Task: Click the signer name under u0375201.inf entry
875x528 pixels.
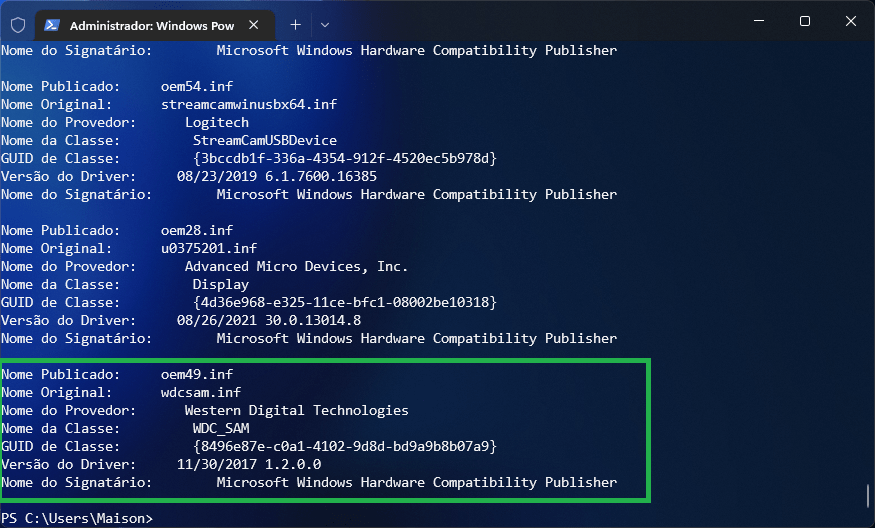Action: click(417, 338)
